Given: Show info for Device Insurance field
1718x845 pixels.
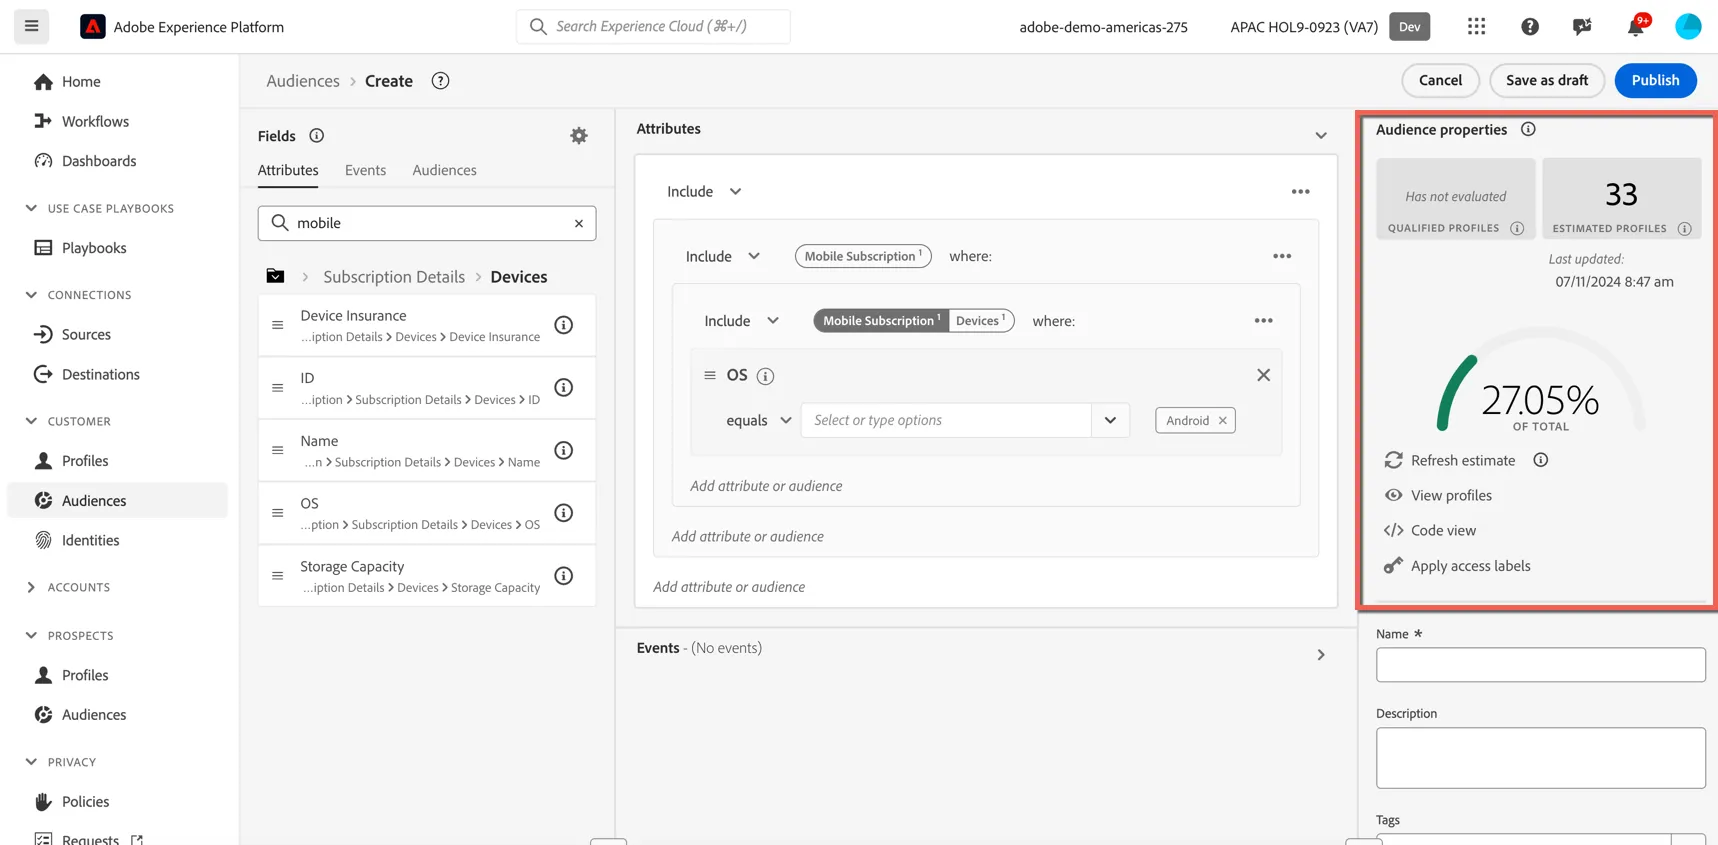Looking at the screenshot, I should point(564,325).
